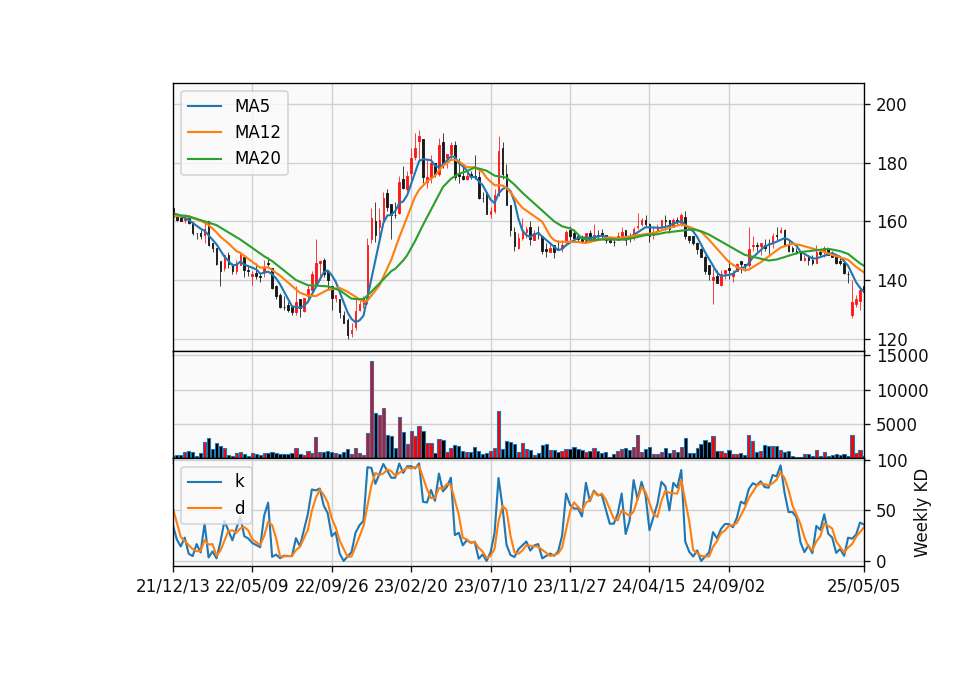This screenshot has height=690, width=960.
Task: Click the MA5 legend label
Action: click(x=252, y=106)
